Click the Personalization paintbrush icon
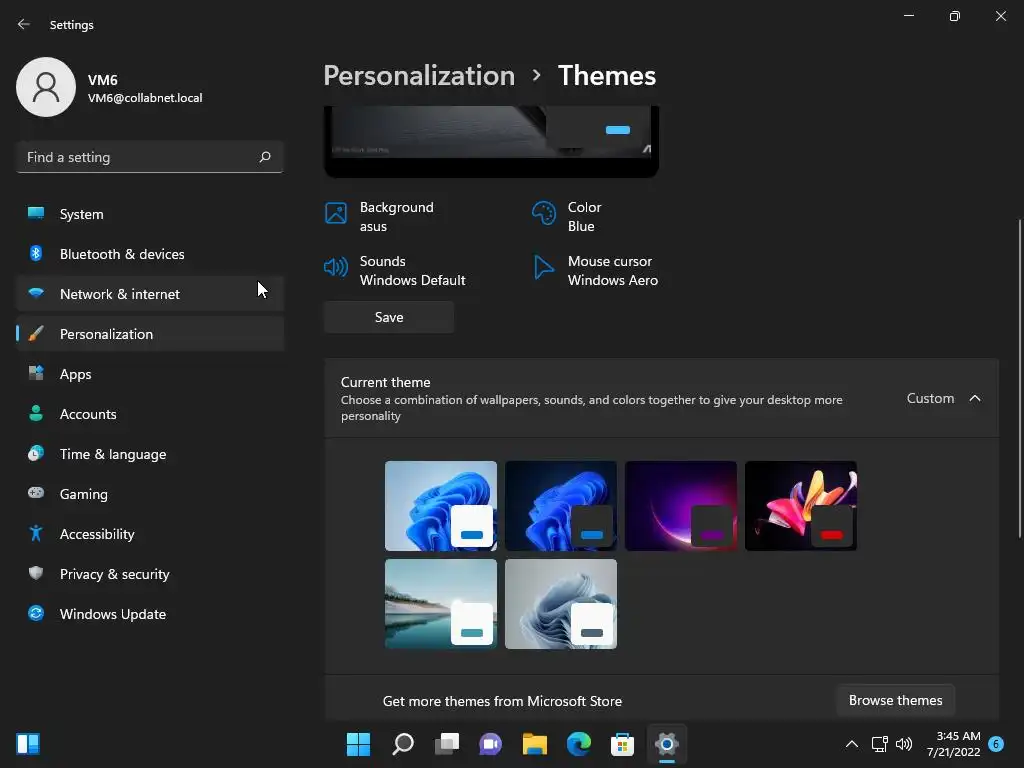Screen dimensions: 1024x768 point(36,333)
